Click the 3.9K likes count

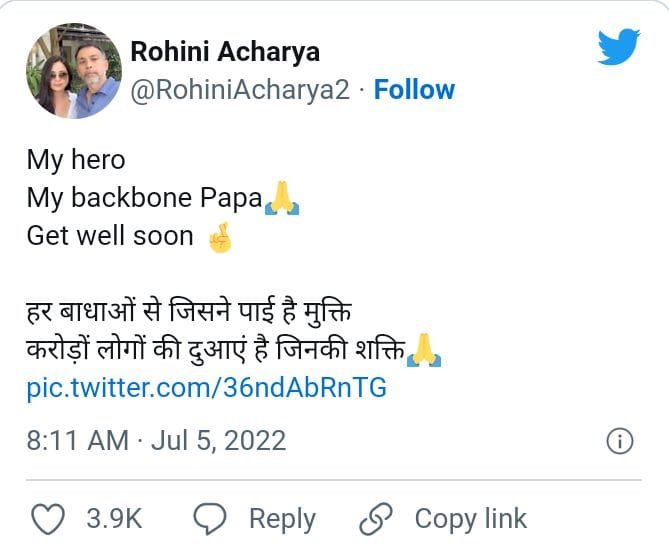click(x=114, y=518)
